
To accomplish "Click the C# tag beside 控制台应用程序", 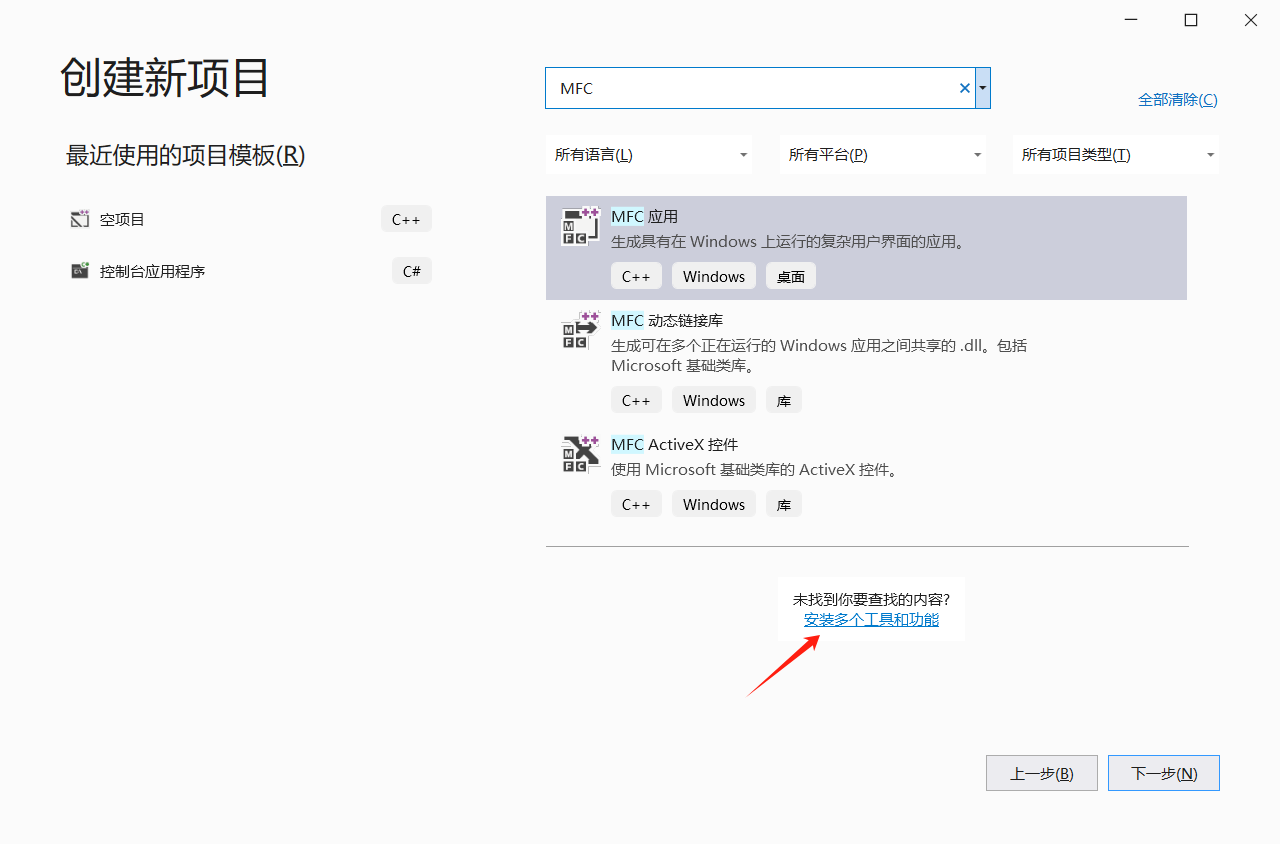I will coord(412,271).
